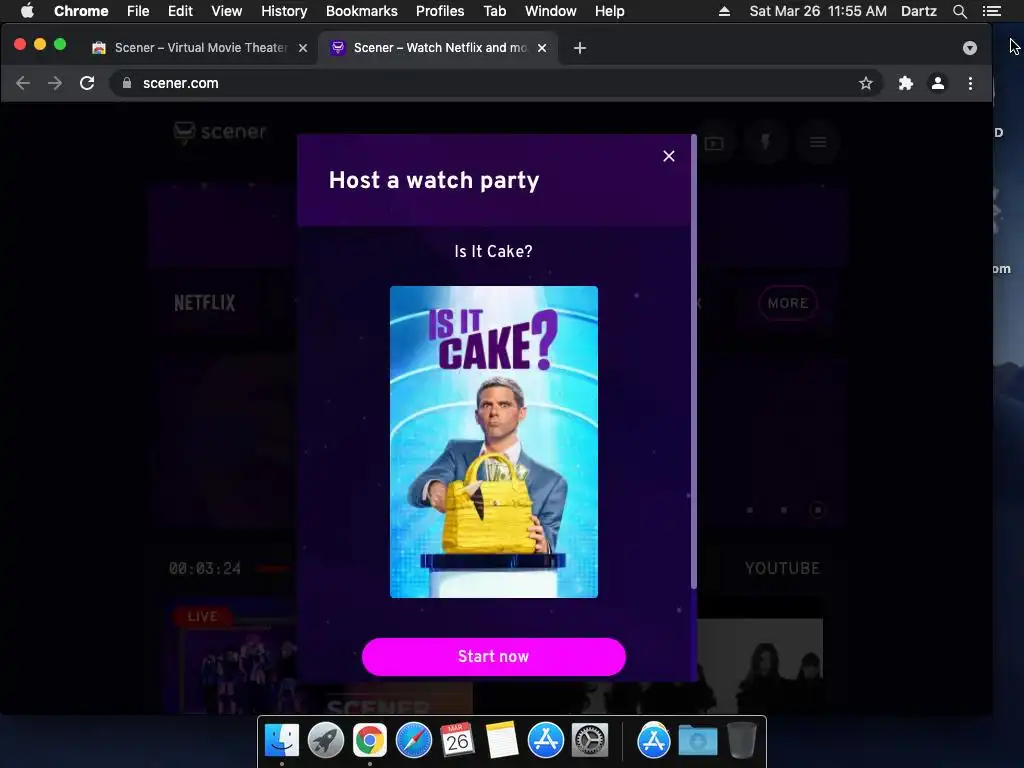Image resolution: width=1024 pixels, height=768 pixels.
Task: Click the MORE button beside Netflix row
Action: [x=788, y=303]
